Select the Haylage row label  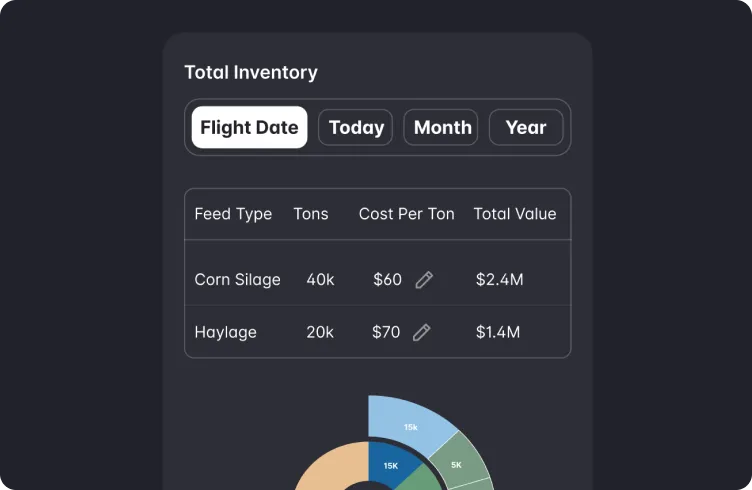tap(226, 332)
